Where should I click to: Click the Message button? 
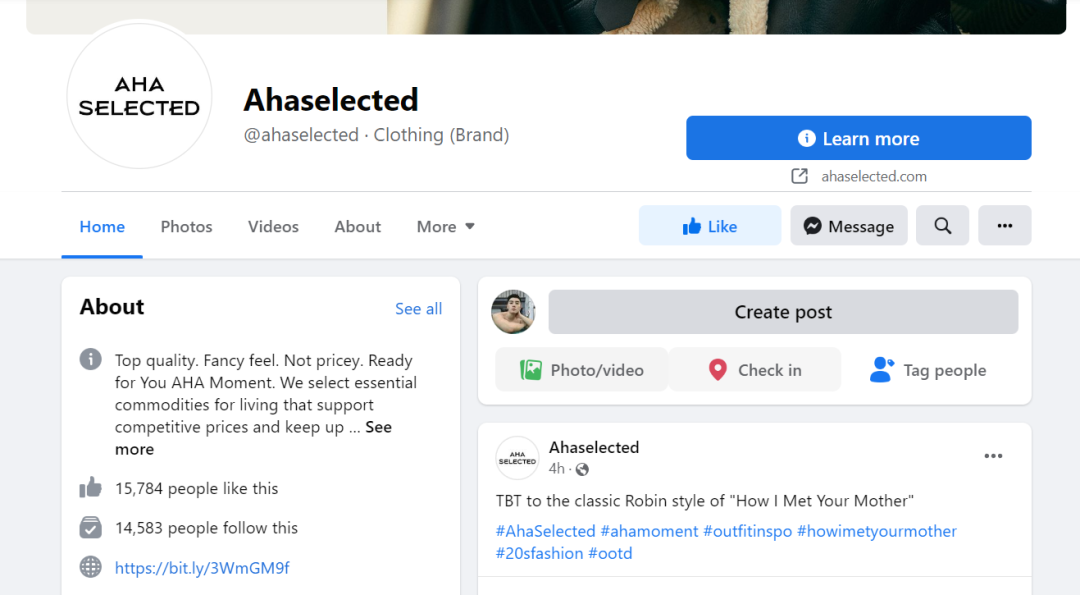848,226
